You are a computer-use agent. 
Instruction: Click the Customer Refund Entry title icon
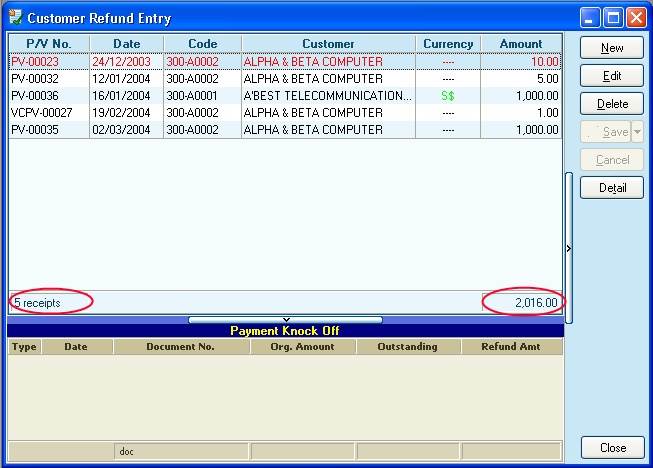[x=15, y=17]
